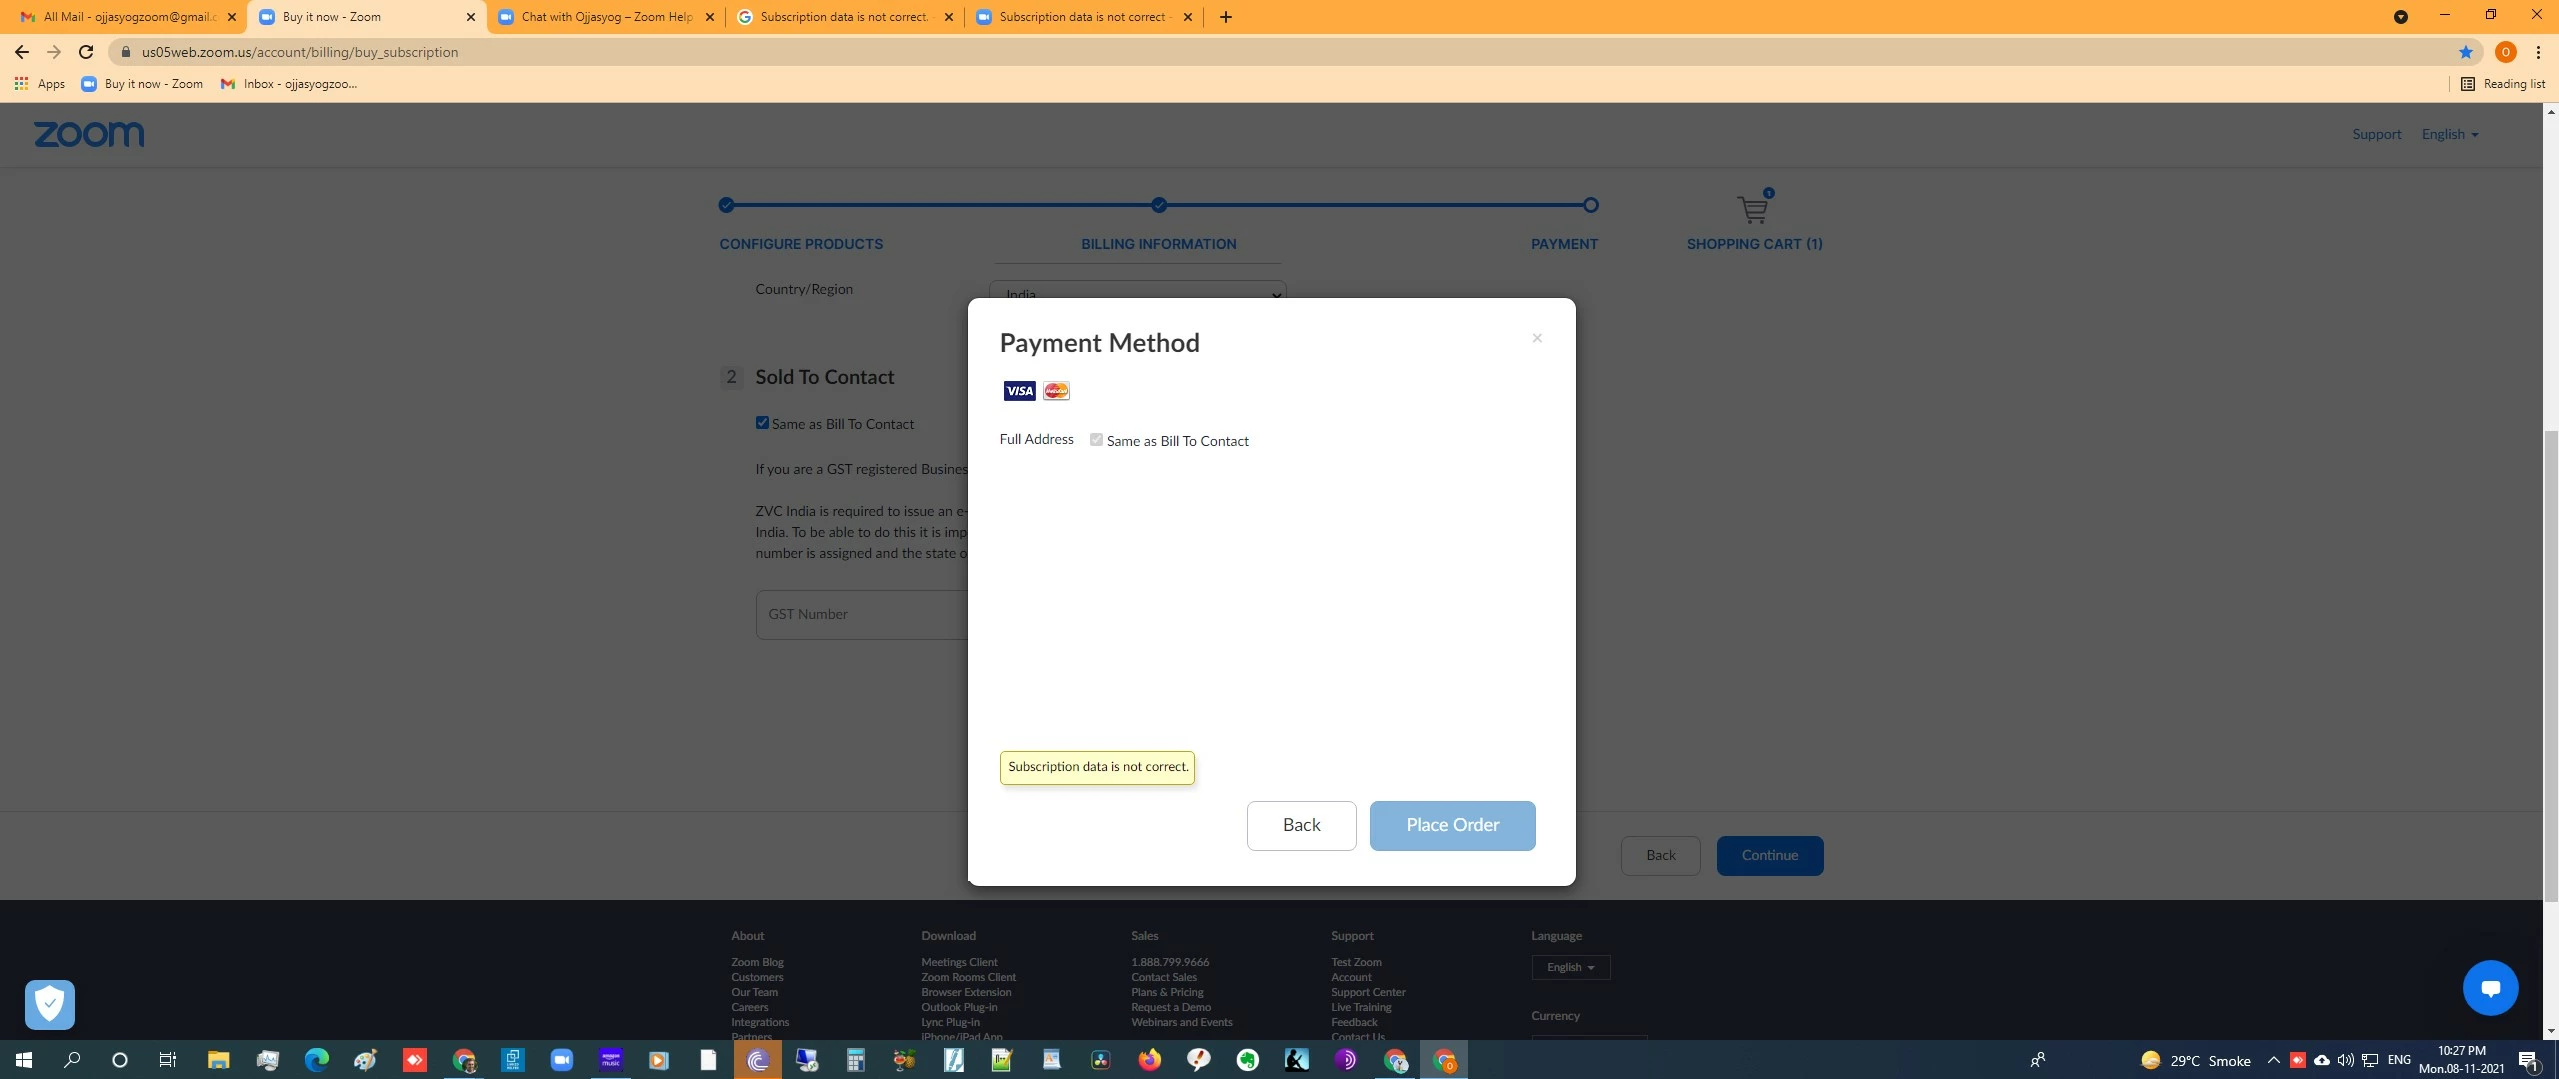Open taskbar search
The height and width of the screenshot is (1079, 2559).
[x=72, y=1060]
